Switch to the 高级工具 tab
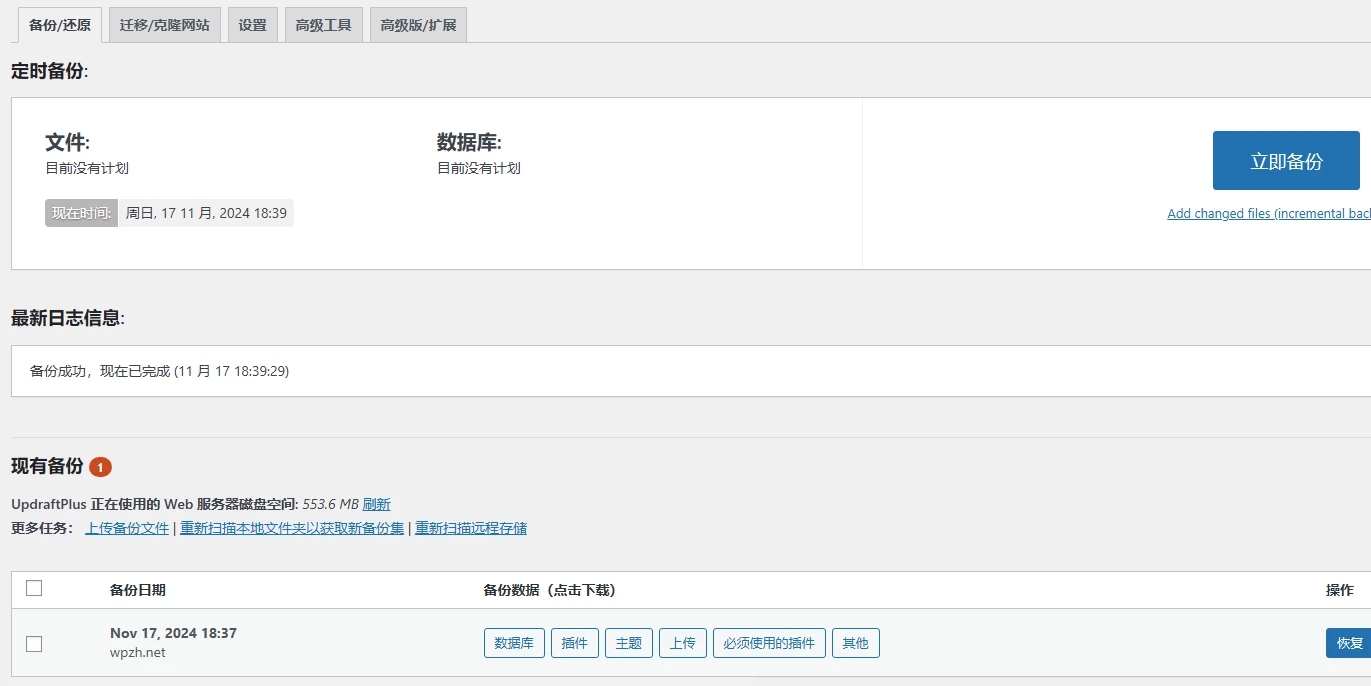Viewport: 1371px width, 686px height. 323,24
